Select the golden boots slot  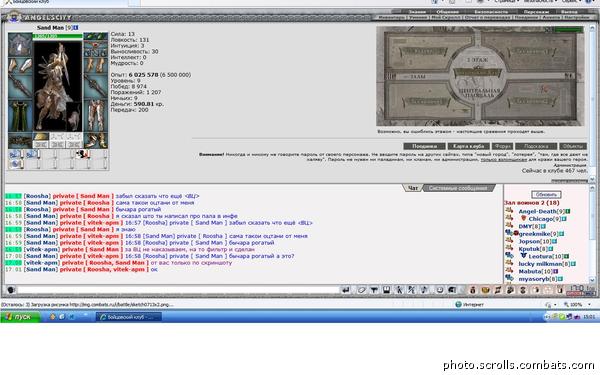[96, 141]
